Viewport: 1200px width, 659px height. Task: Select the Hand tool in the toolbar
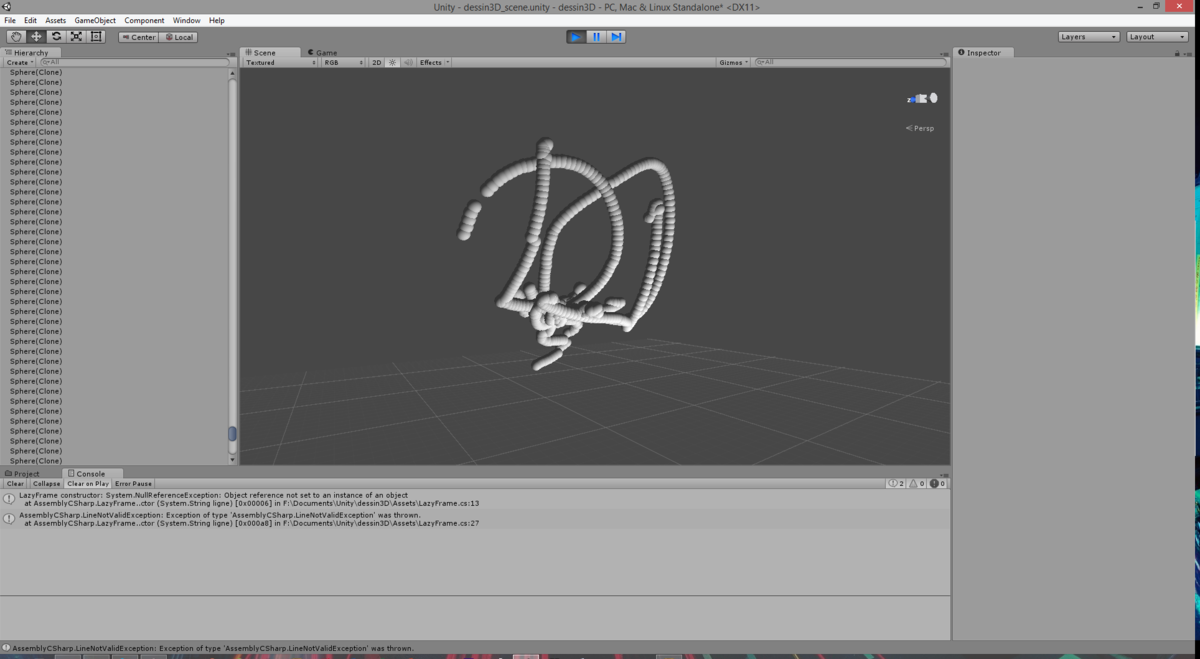(16, 37)
